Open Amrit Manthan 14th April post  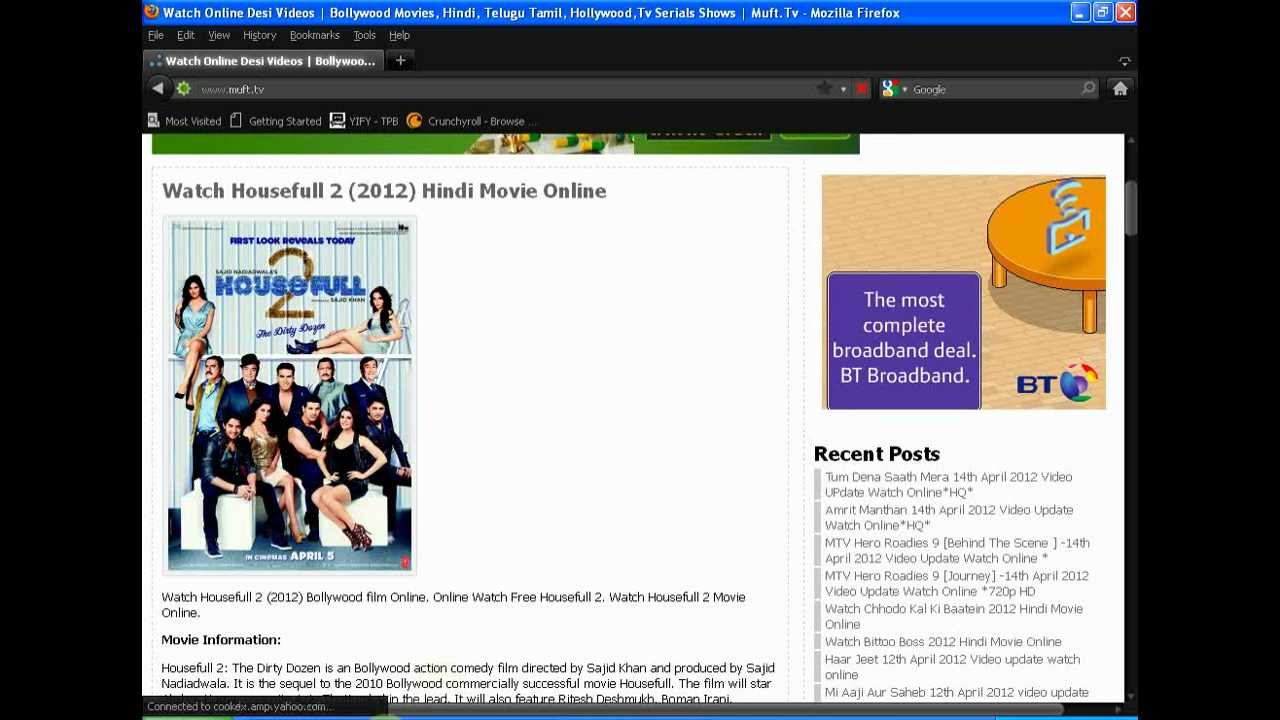coord(949,517)
